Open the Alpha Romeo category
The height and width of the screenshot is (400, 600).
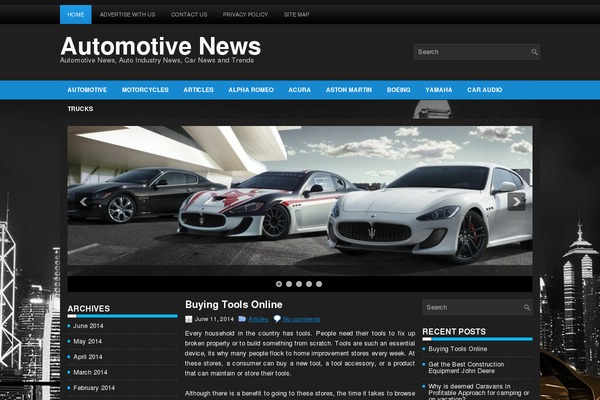(x=251, y=90)
